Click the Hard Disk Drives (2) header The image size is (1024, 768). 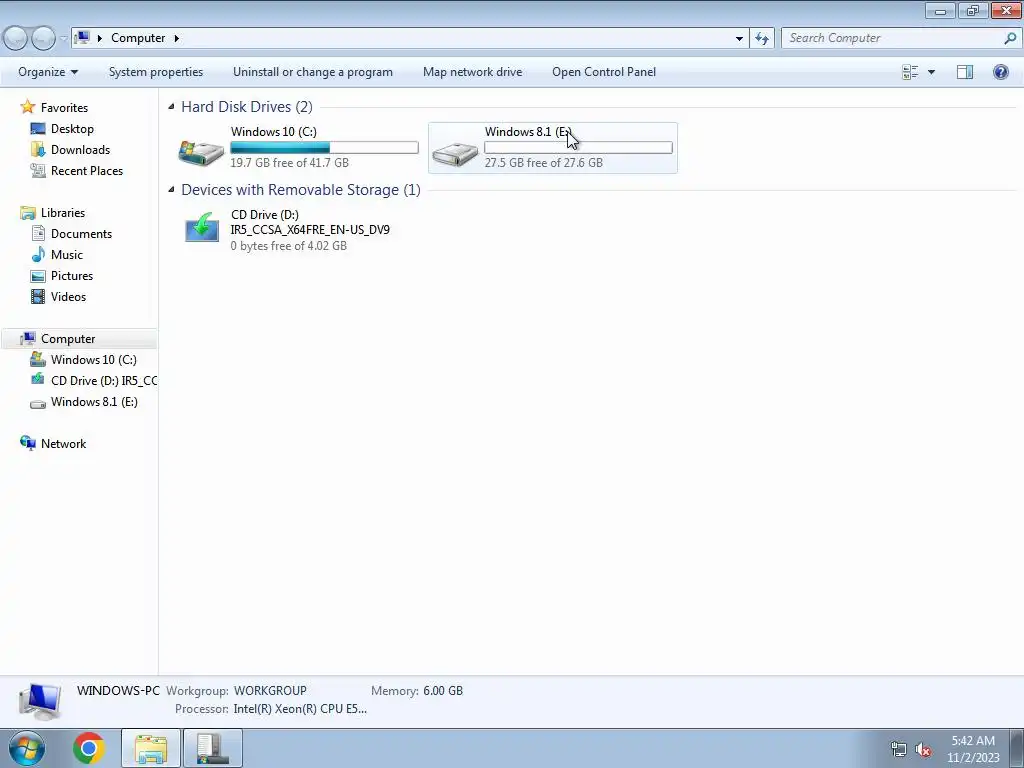(247, 107)
